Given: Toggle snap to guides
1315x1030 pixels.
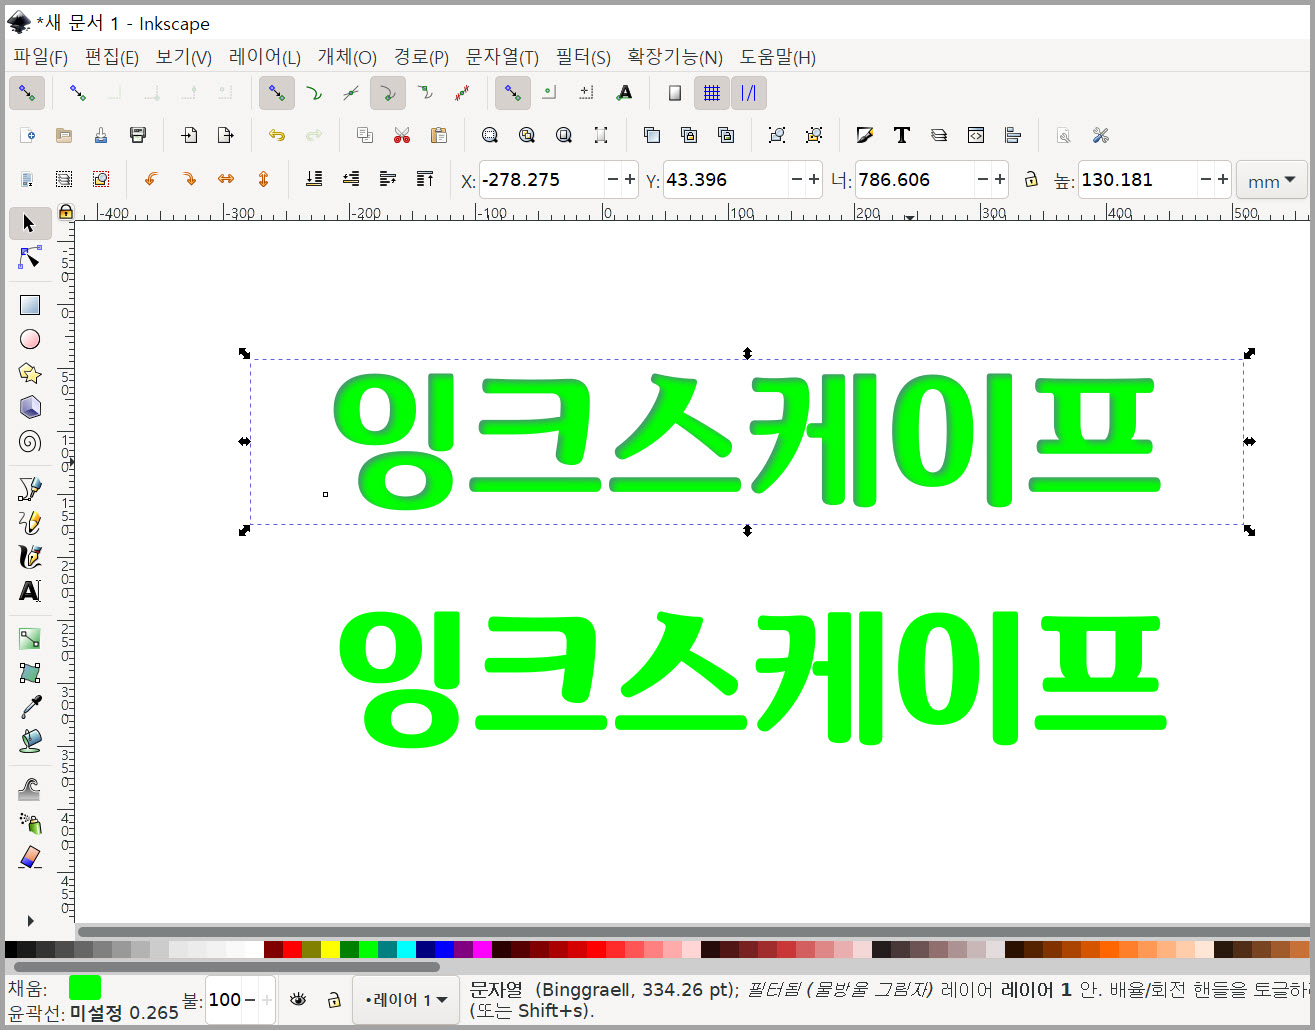Looking at the screenshot, I should pyautogui.click(x=749, y=93).
